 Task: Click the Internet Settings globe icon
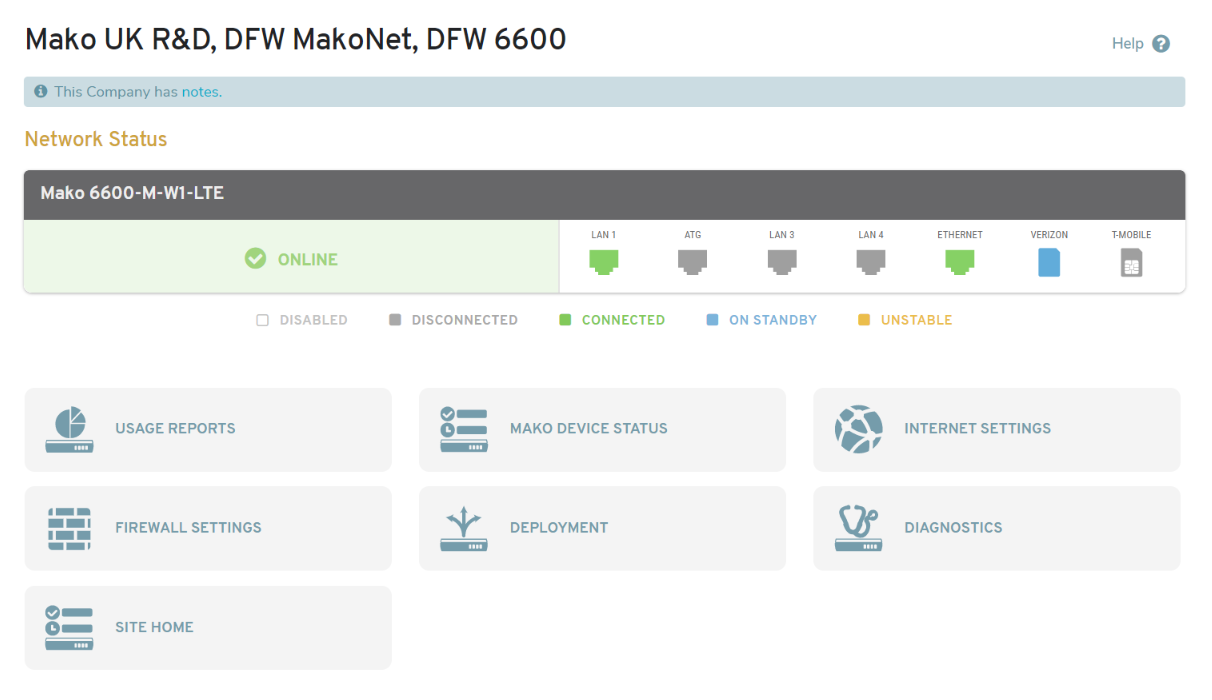(858, 428)
